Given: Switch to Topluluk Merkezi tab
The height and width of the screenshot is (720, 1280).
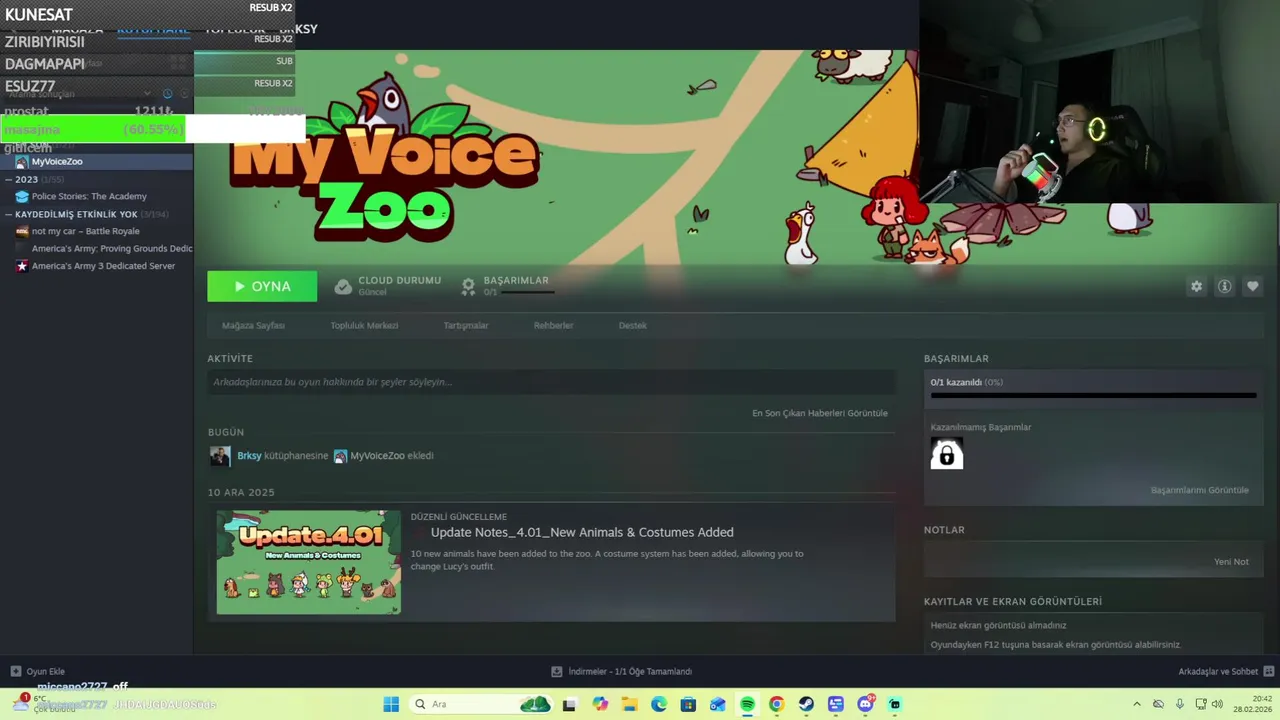Looking at the screenshot, I should coord(364,325).
